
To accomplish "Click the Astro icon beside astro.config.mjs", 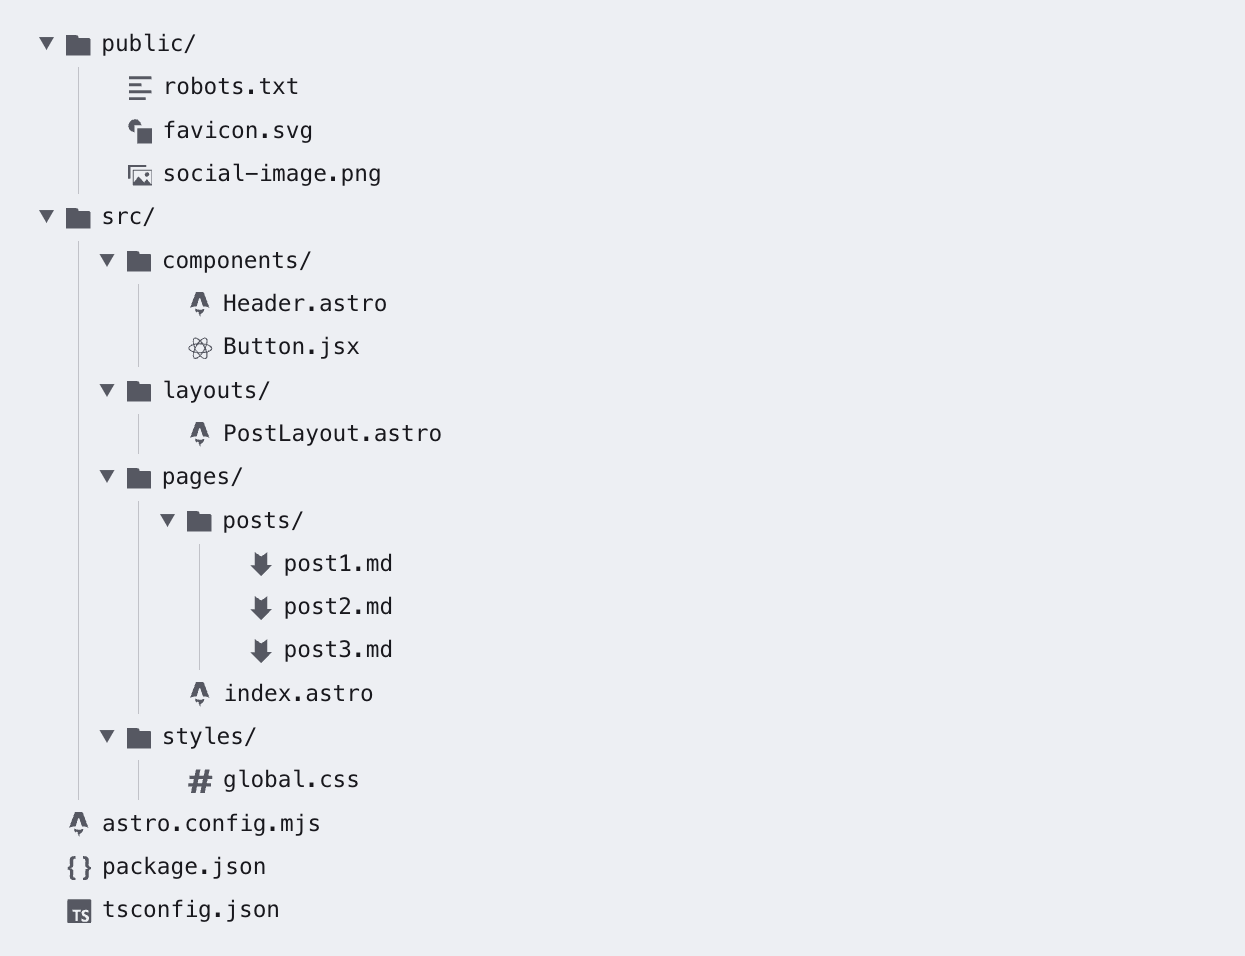I will [x=79, y=823].
